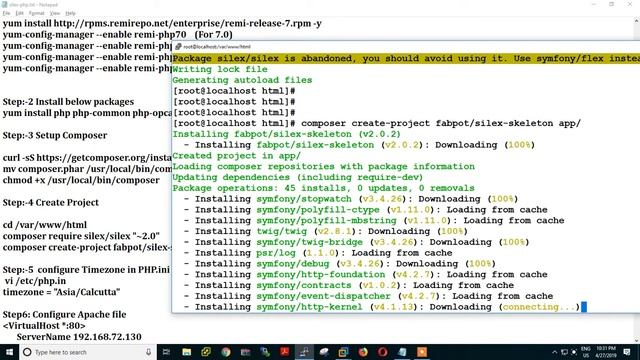Click the taskbar microphone icon
The height and width of the screenshot is (360, 640).
[x=149, y=352]
